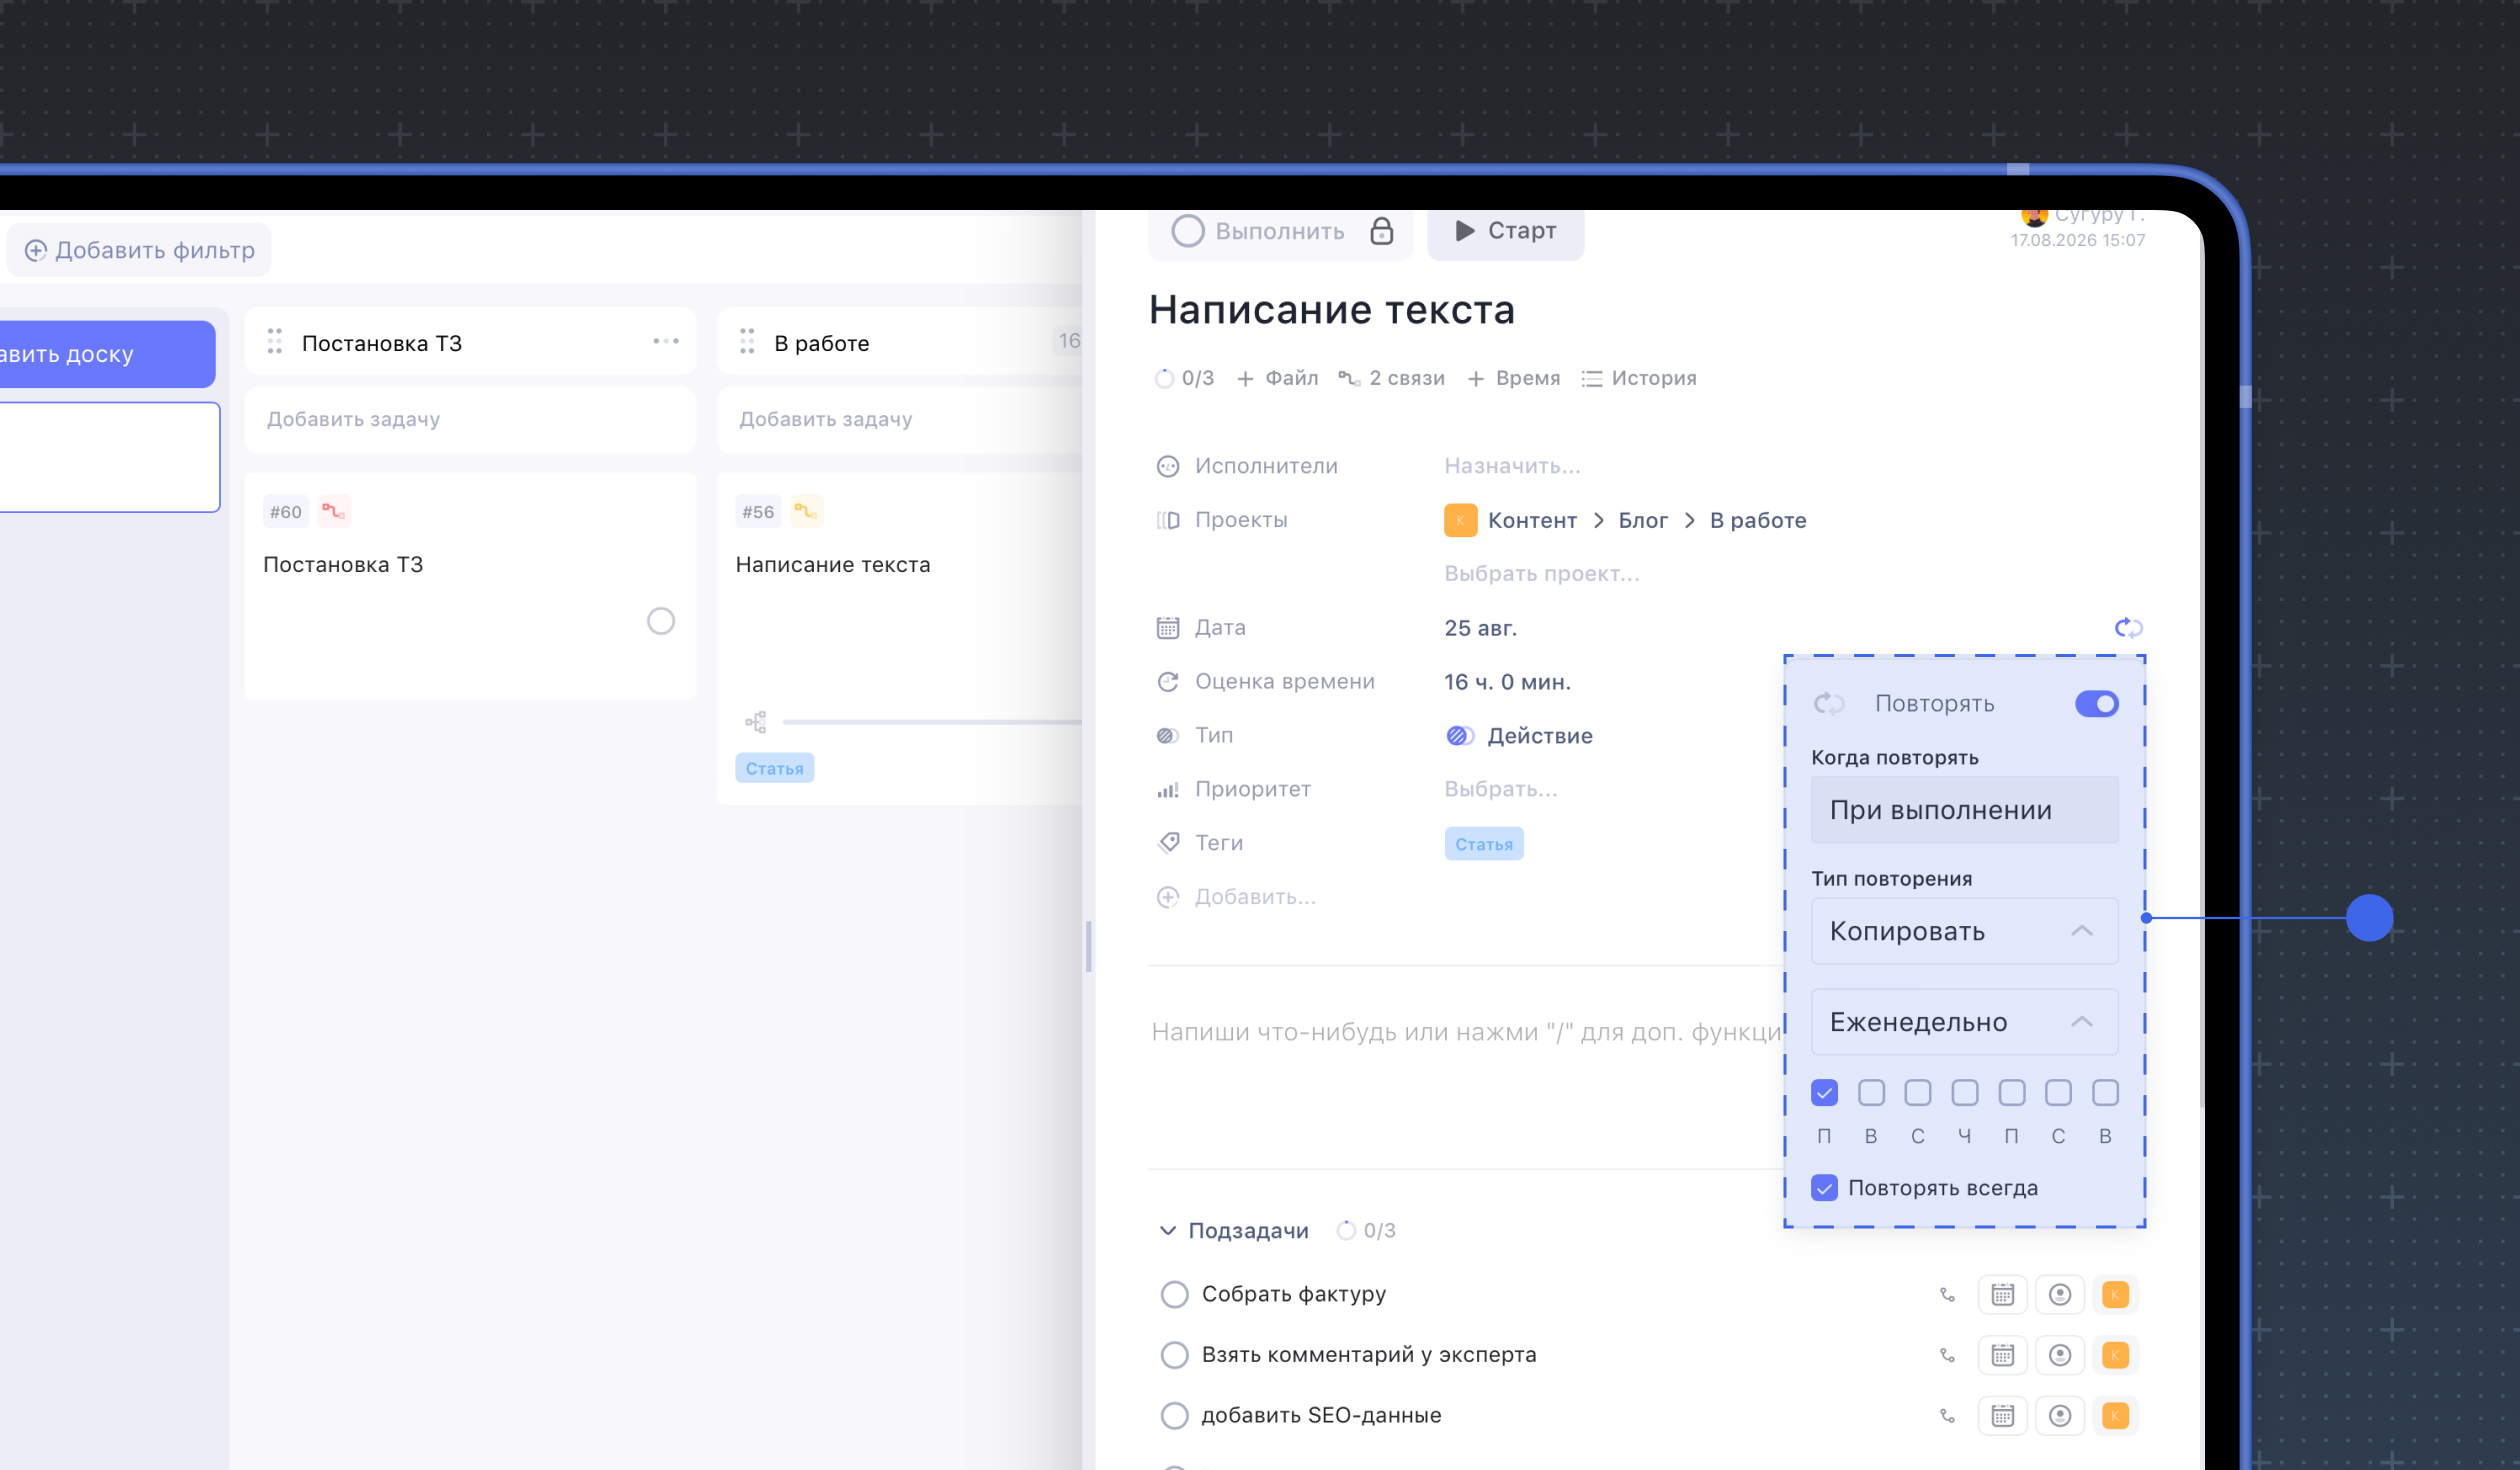Open Постановка ТЗ column options menu
Screen dimensions: 2520x1470
coord(666,342)
